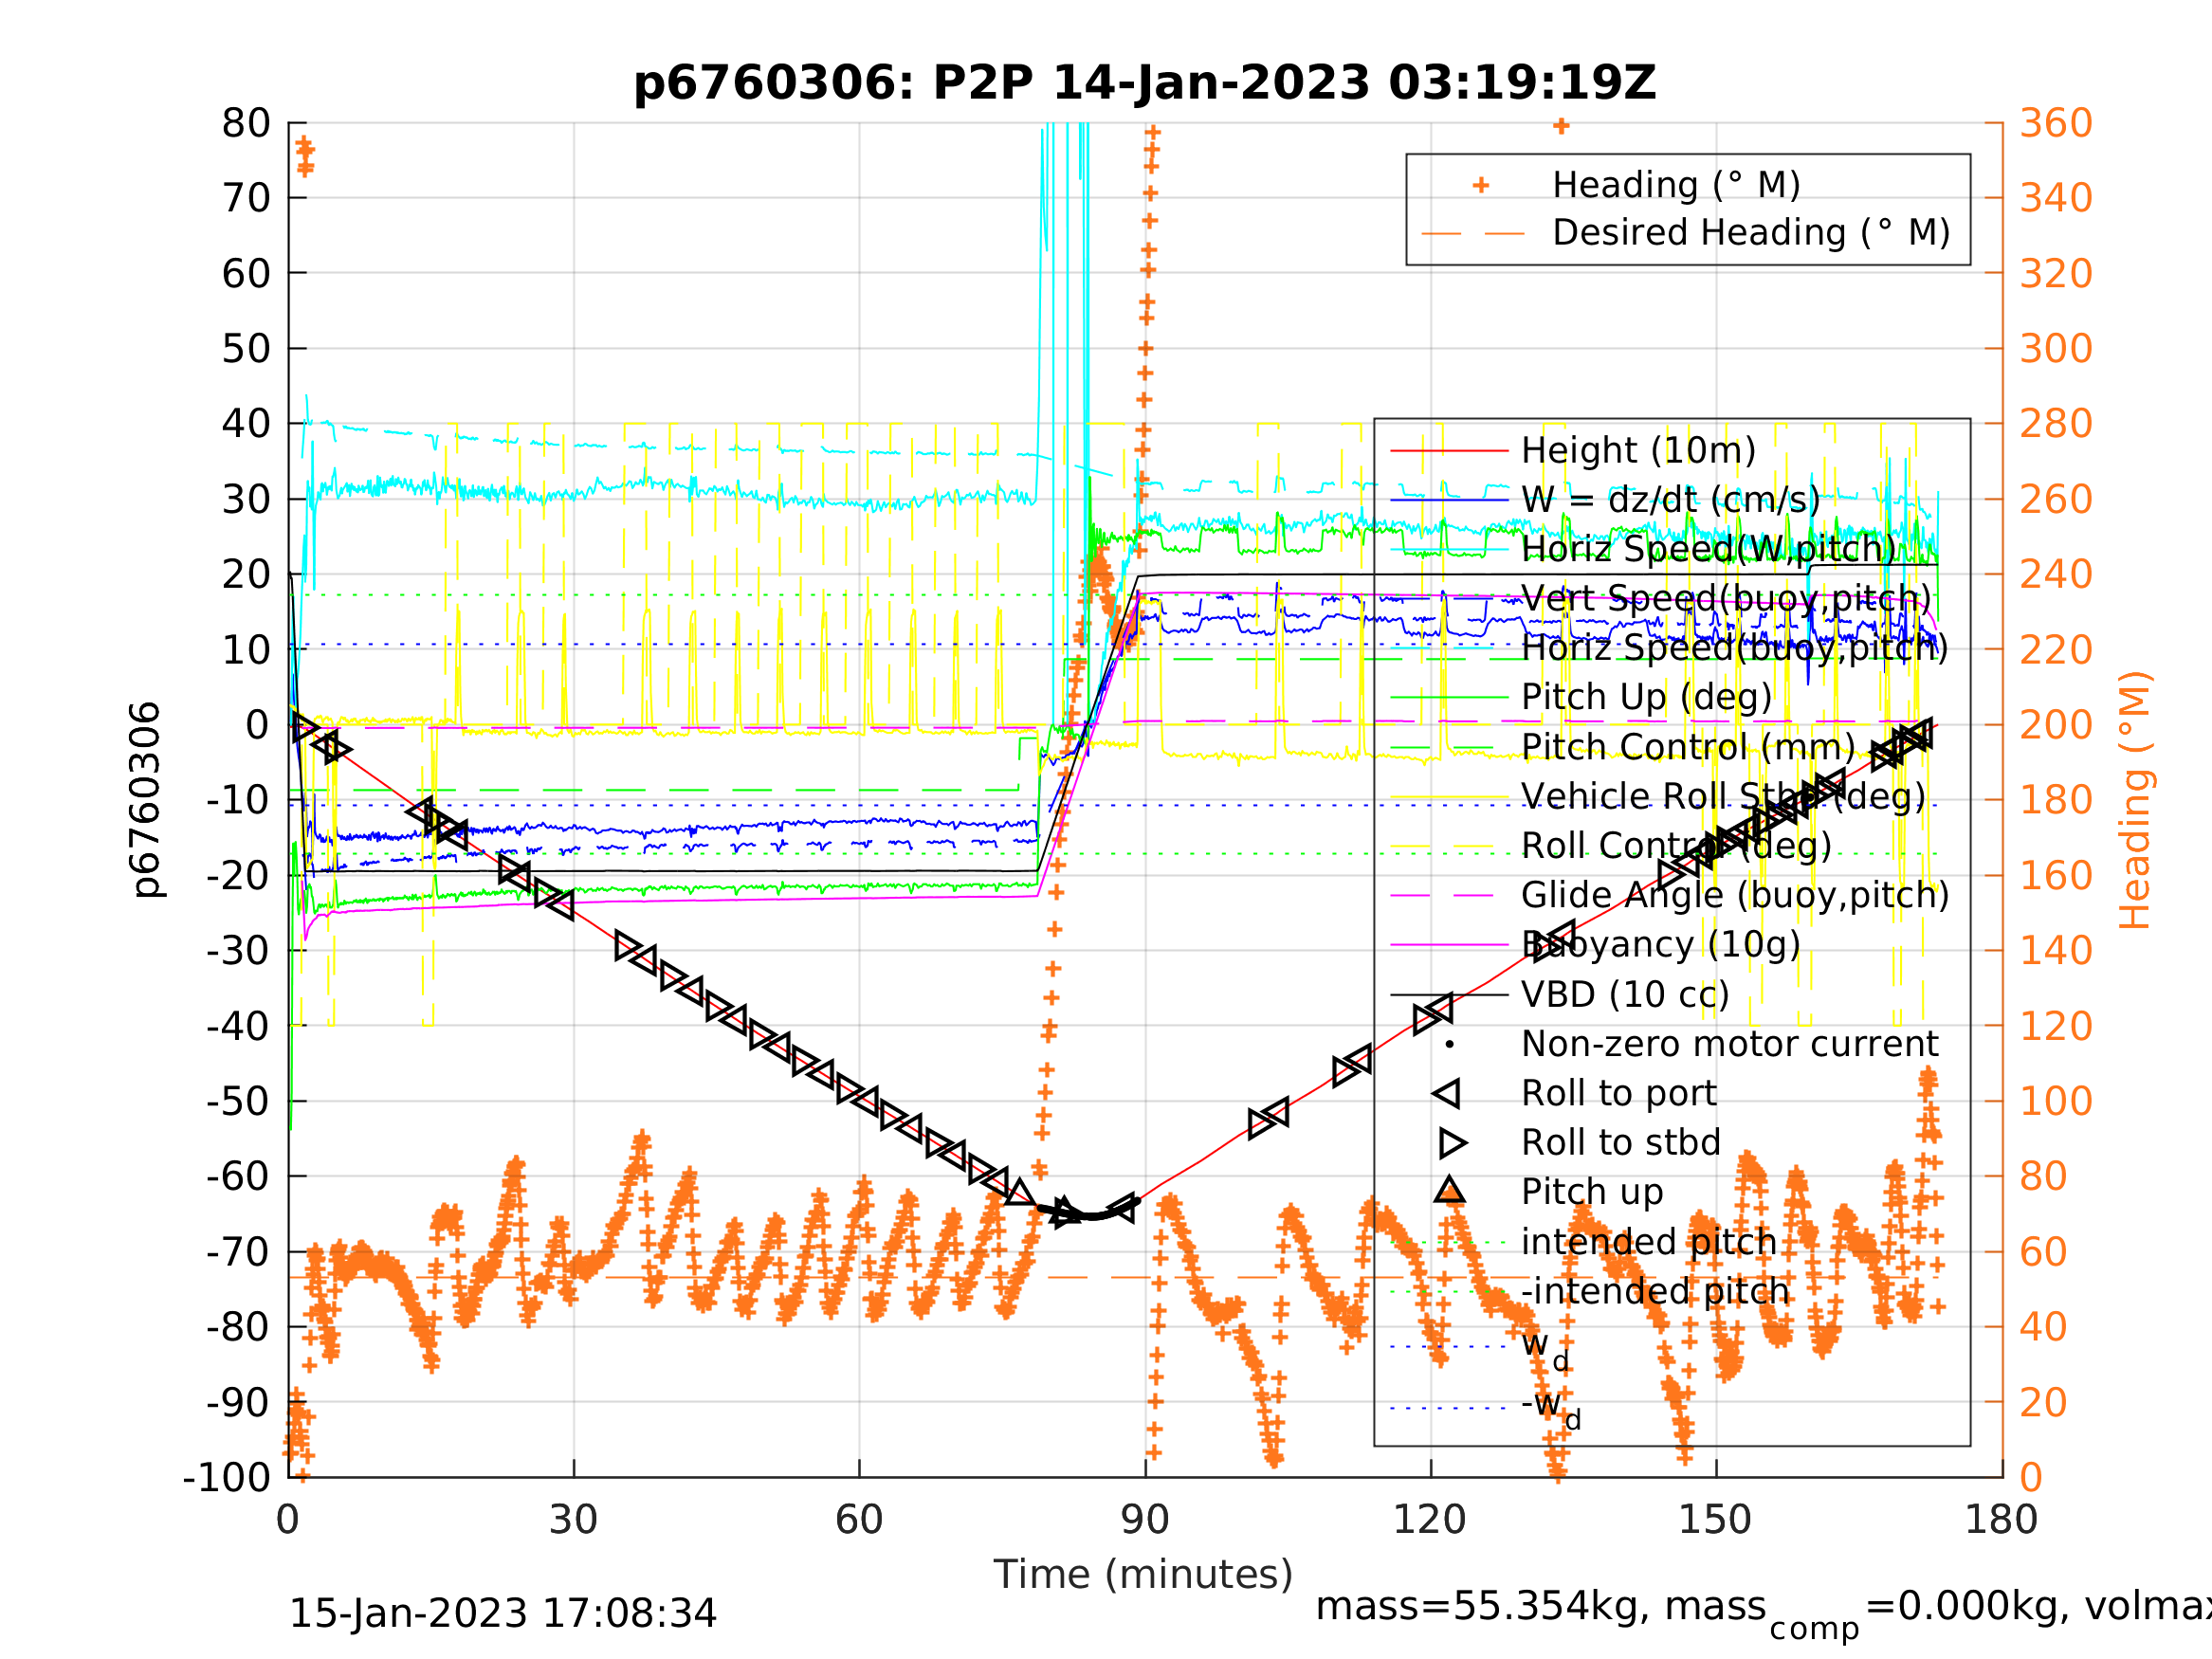Click the orange 240 tick on heading axis
Screen dimensions: 2212x1659
point(2057,574)
